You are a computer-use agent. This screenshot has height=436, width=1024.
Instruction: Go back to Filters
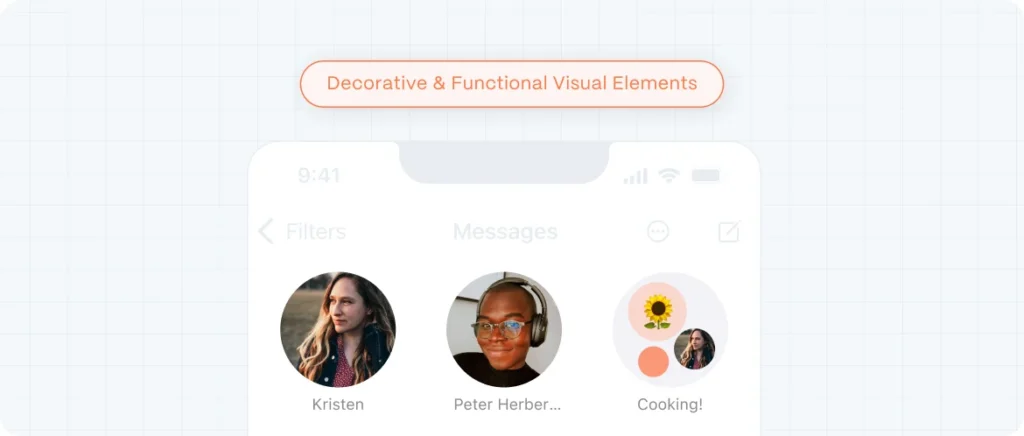pos(316,232)
